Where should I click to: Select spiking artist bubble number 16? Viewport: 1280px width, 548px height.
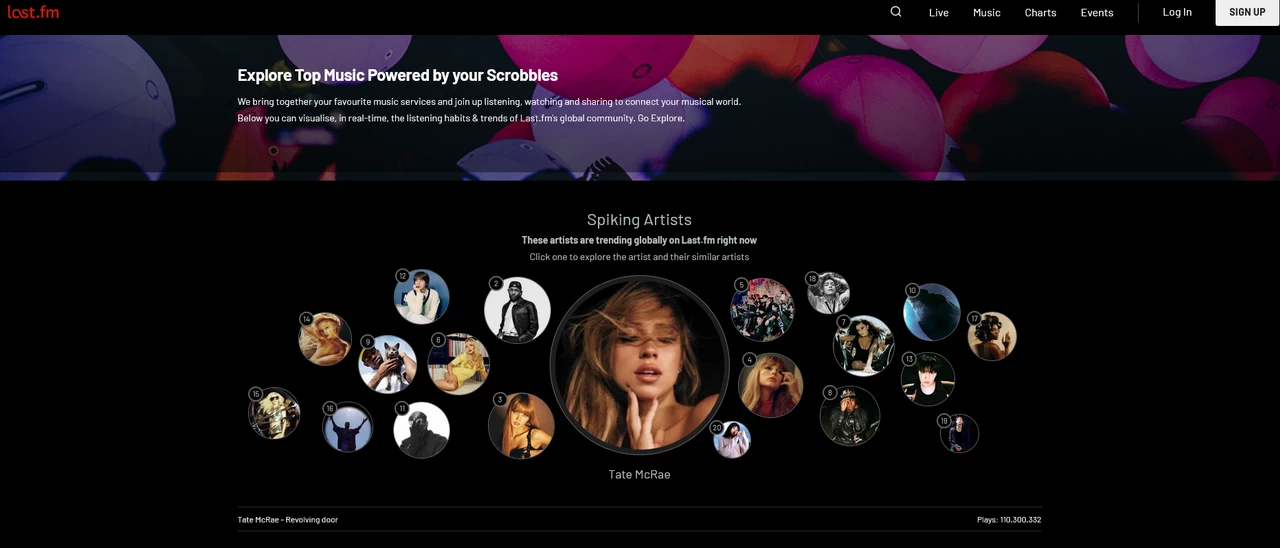click(x=347, y=427)
